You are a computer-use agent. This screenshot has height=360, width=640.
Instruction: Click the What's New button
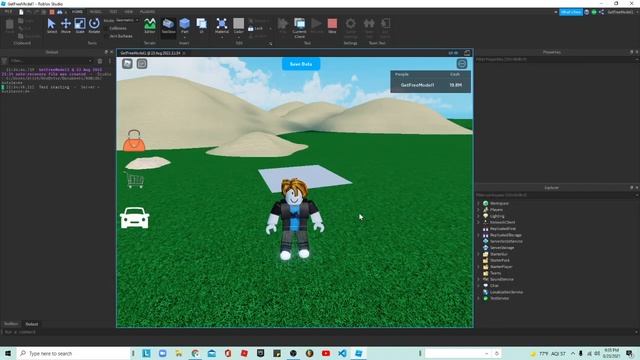[x=571, y=12]
